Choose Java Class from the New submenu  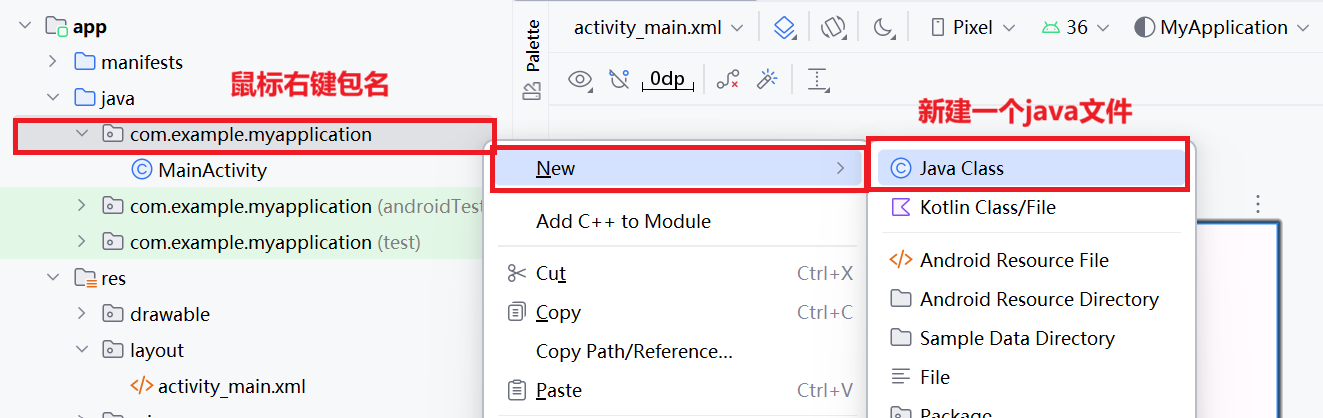[961, 169]
